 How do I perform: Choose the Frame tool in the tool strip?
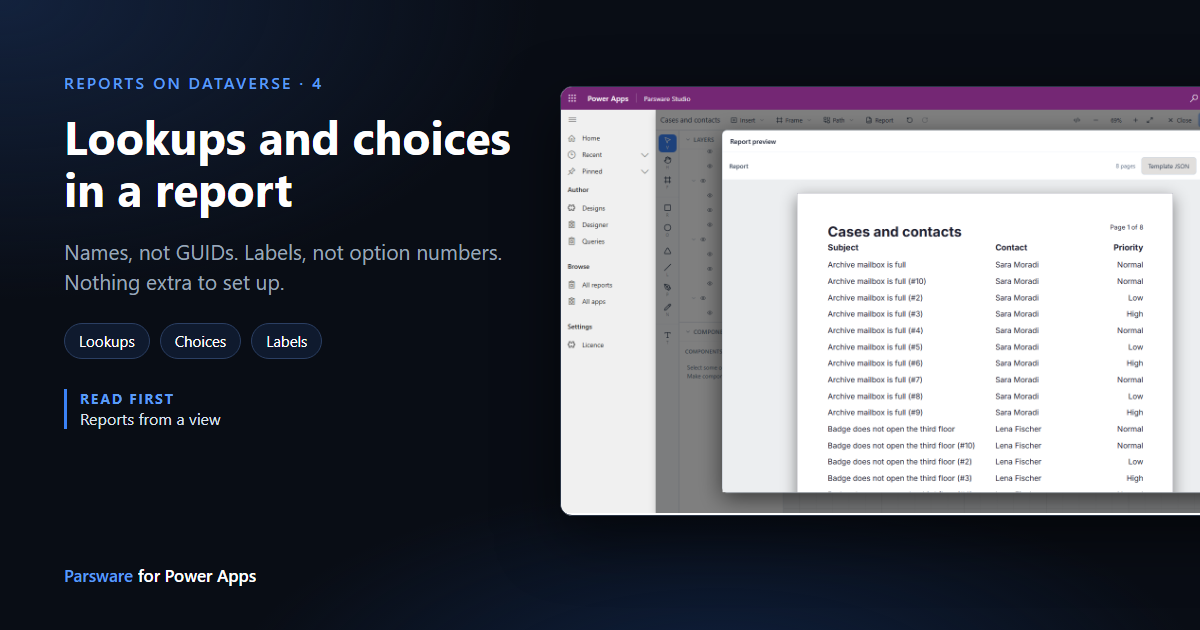[668, 180]
